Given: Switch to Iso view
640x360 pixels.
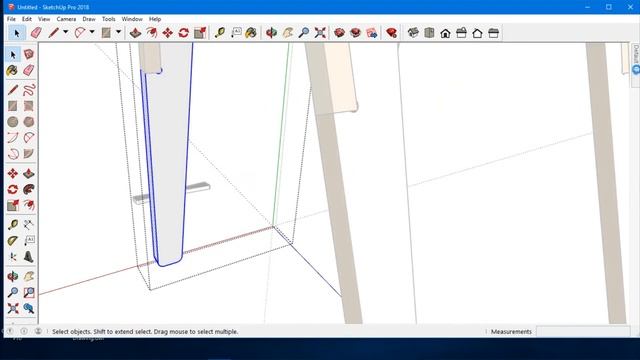Looking at the screenshot, I should point(413,33).
